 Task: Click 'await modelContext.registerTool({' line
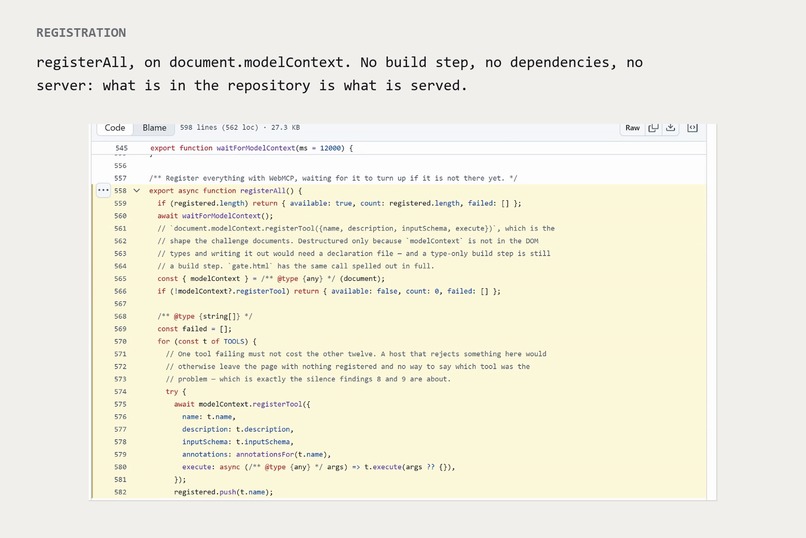(242, 404)
